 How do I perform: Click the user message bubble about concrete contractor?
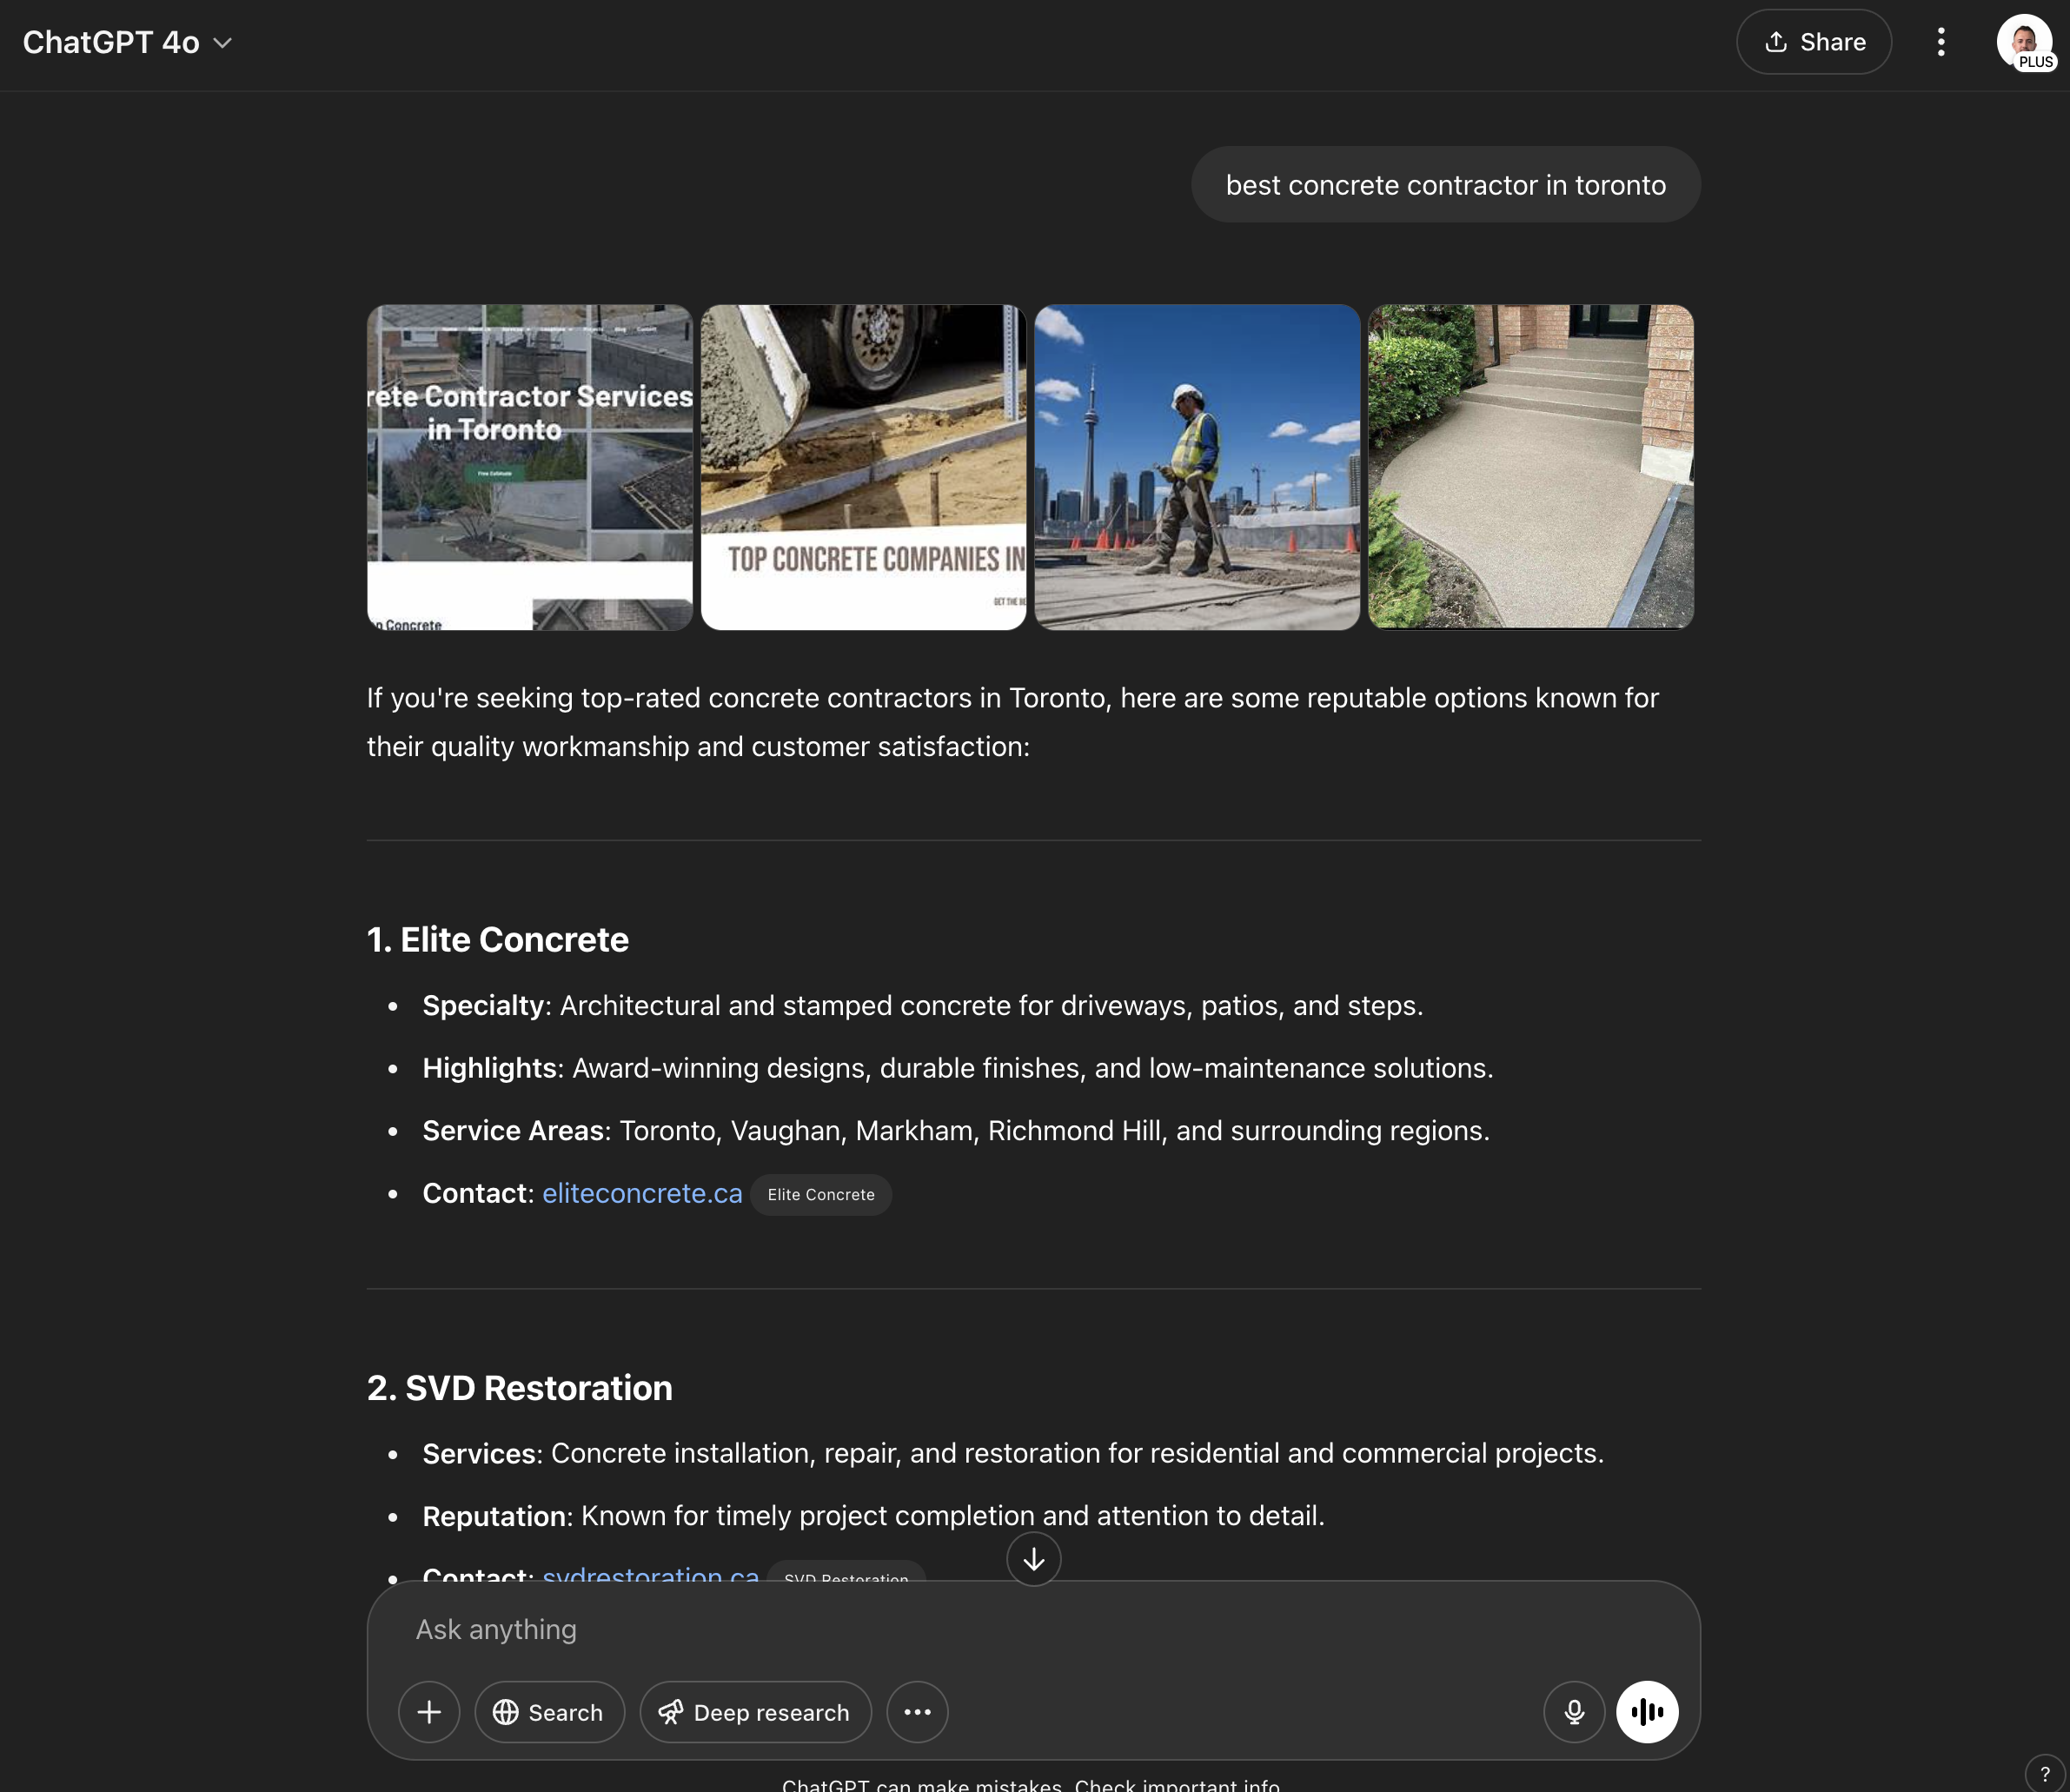coord(1445,185)
